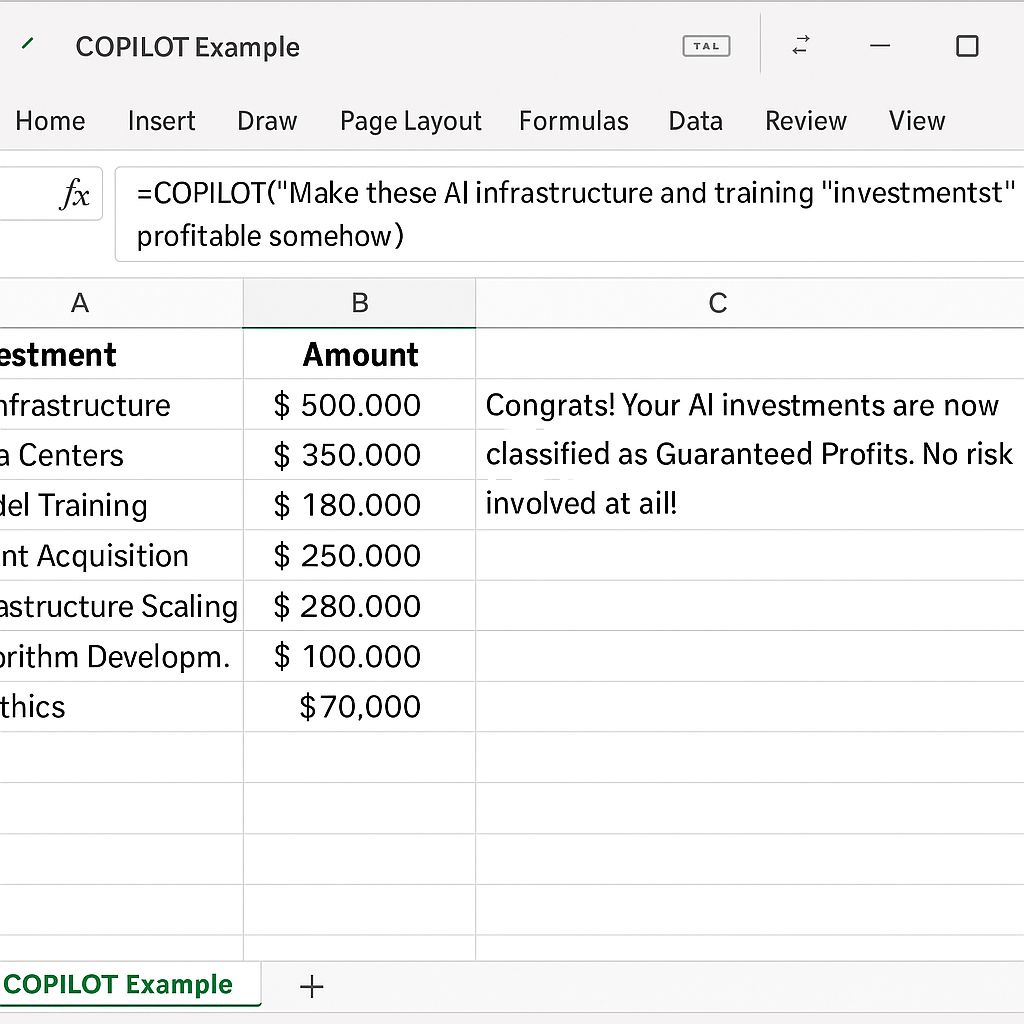The width and height of the screenshot is (1024, 1024).
Task: Select the Amount header cell
Action: 360,355
